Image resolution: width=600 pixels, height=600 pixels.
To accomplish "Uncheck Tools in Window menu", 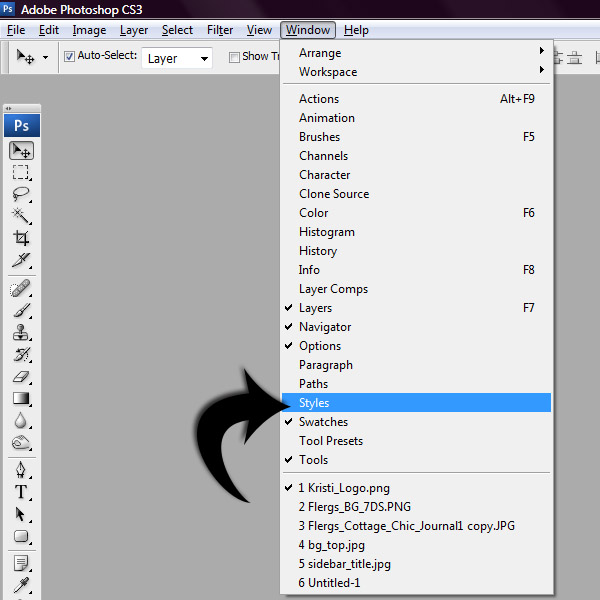I will [416, 460].
